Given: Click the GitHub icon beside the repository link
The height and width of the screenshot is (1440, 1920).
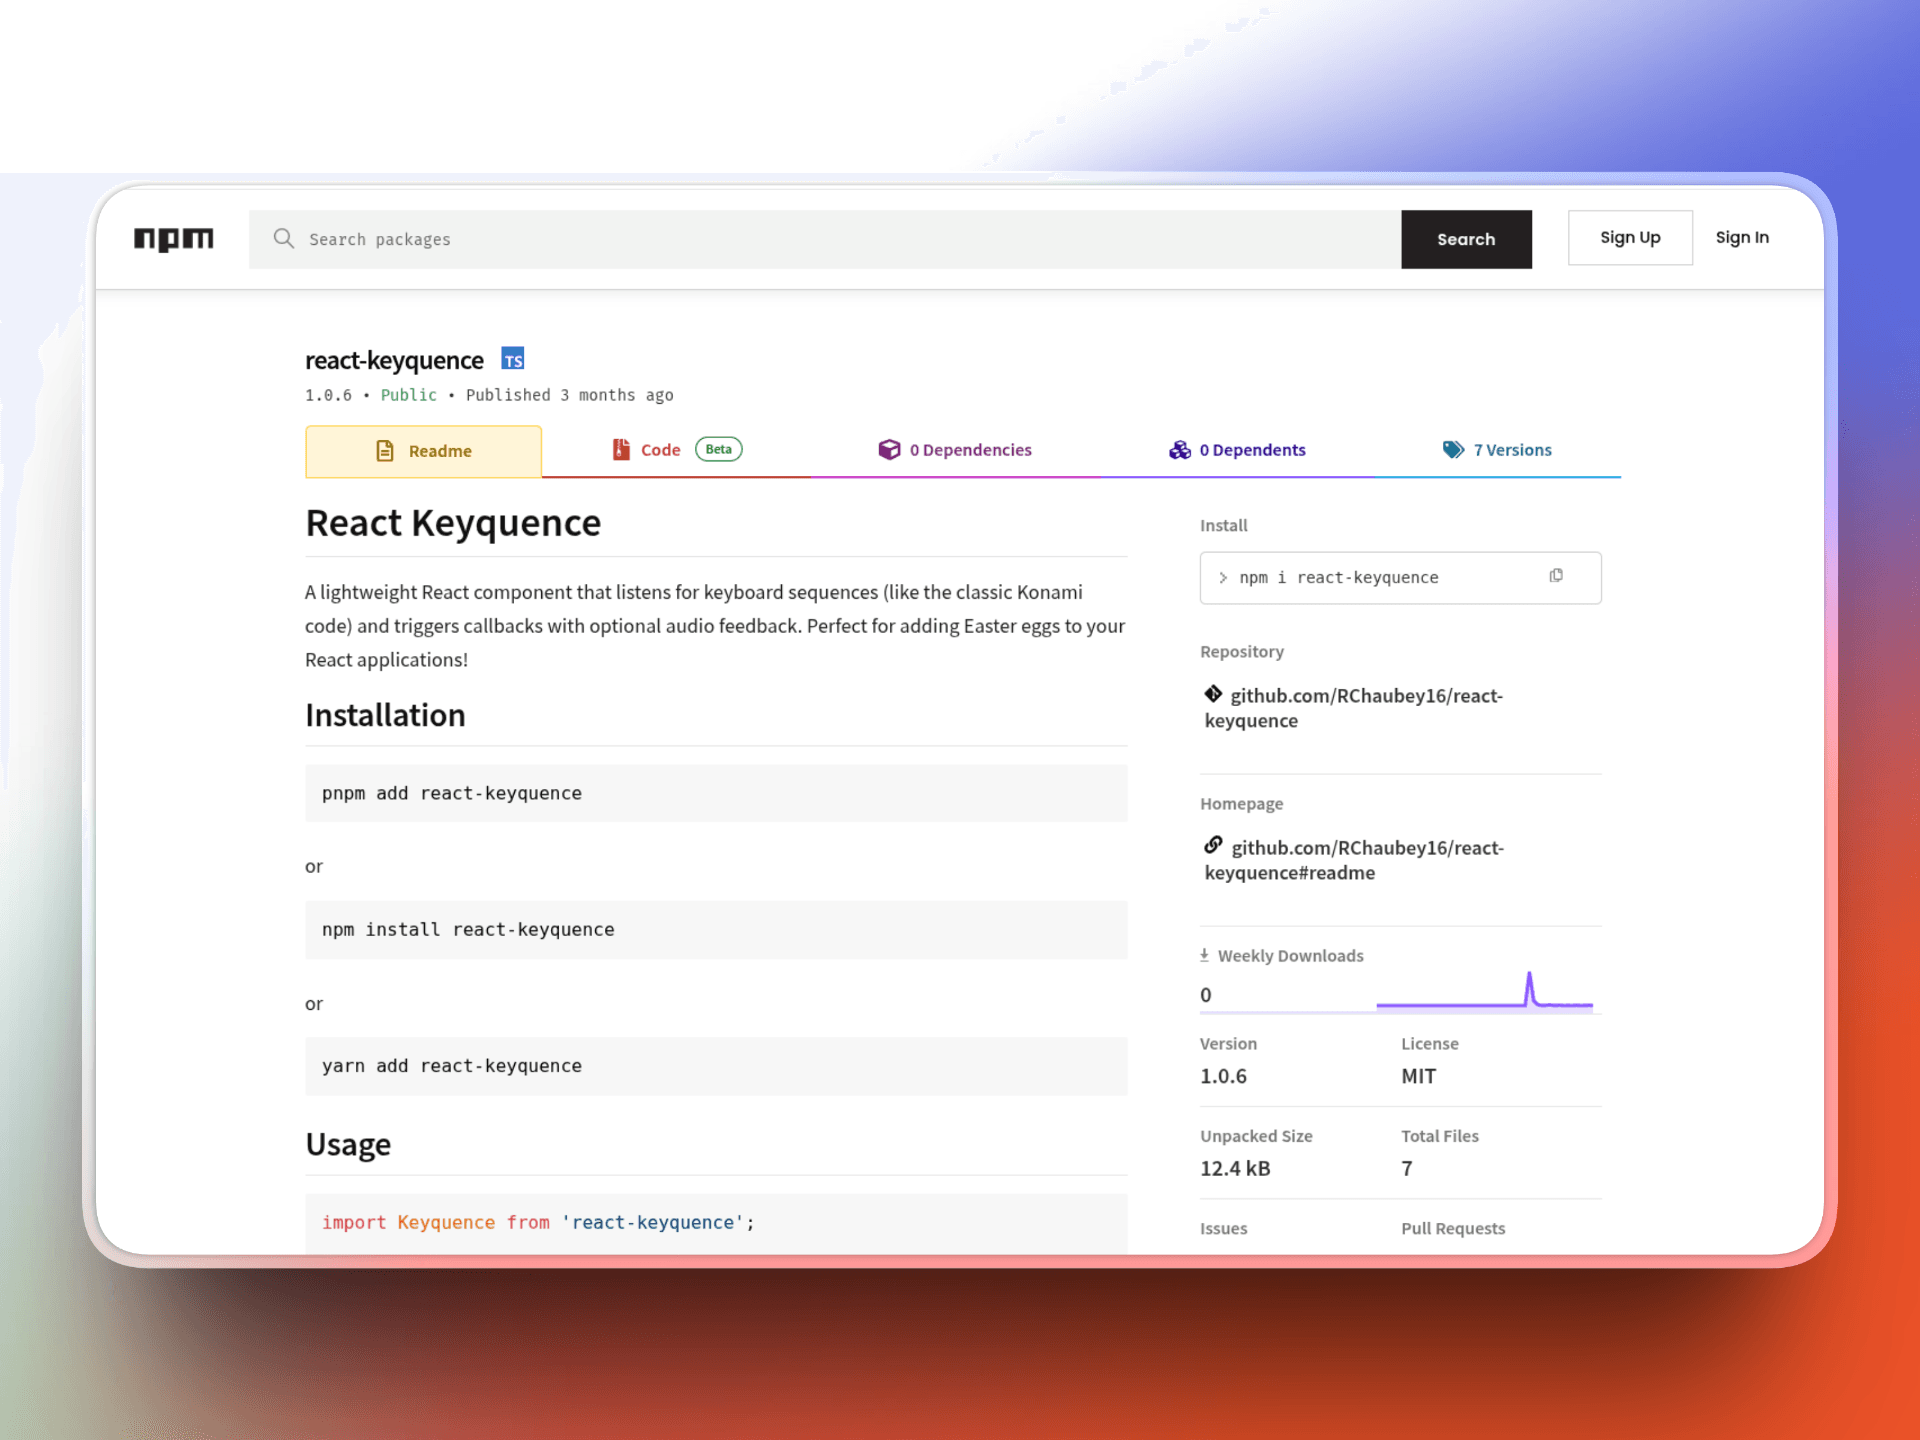Looking at the screenshot, I should pos(1213,694).
